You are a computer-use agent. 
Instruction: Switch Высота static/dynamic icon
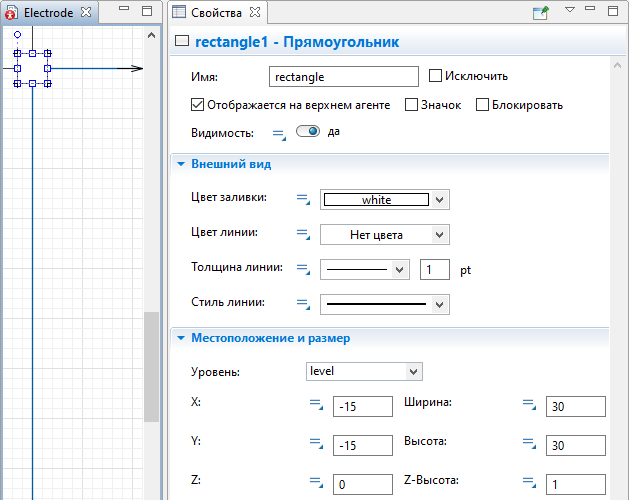pos(529,443)
